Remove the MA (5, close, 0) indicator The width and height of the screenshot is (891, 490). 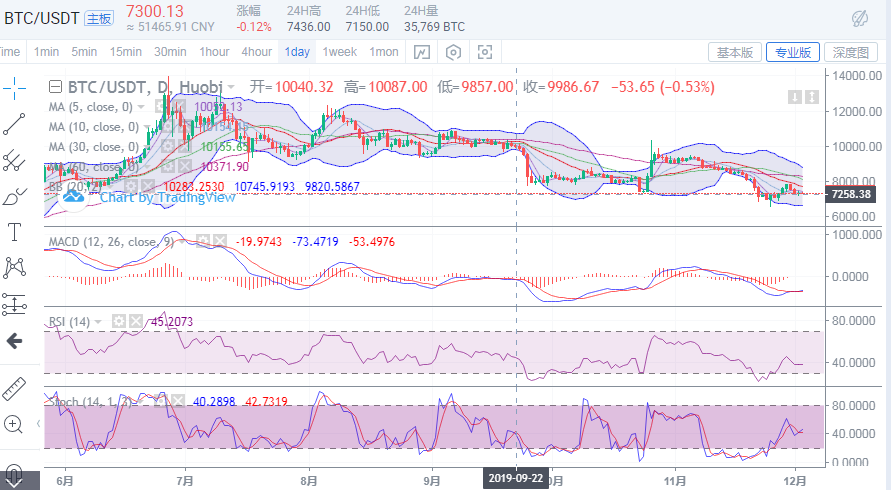click(x=179, y=107)
